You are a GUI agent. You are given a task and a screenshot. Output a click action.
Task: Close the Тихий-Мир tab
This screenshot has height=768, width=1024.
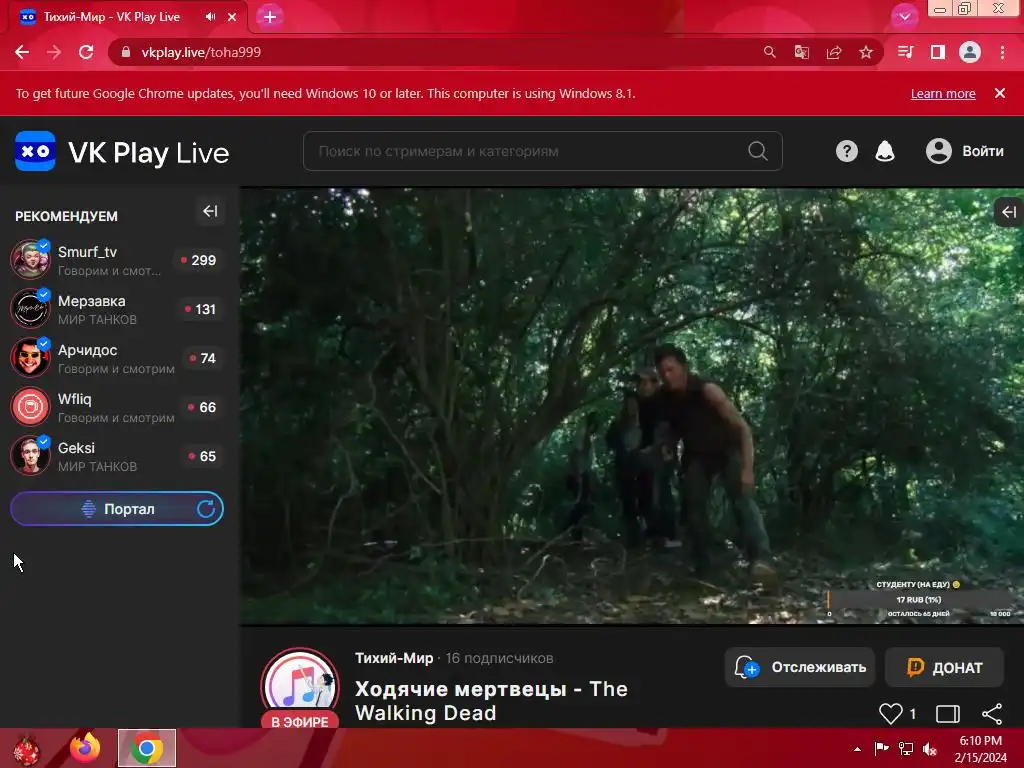point(232,17)
